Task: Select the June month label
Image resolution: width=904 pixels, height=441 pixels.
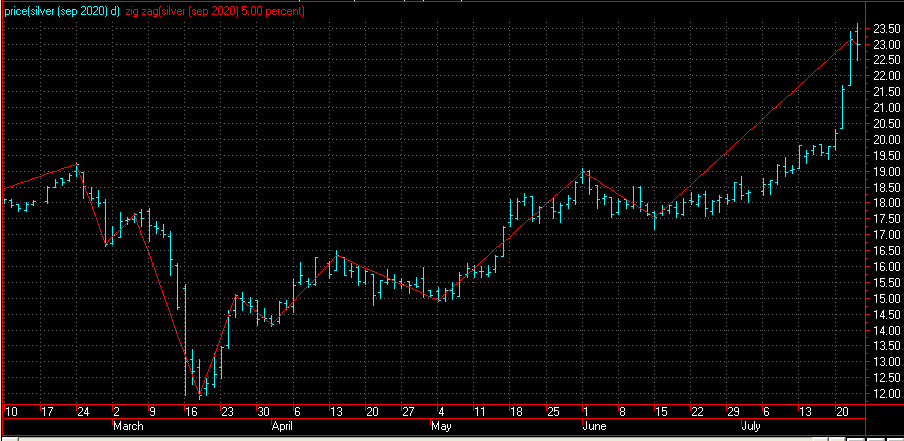Action: pos(594,427)
